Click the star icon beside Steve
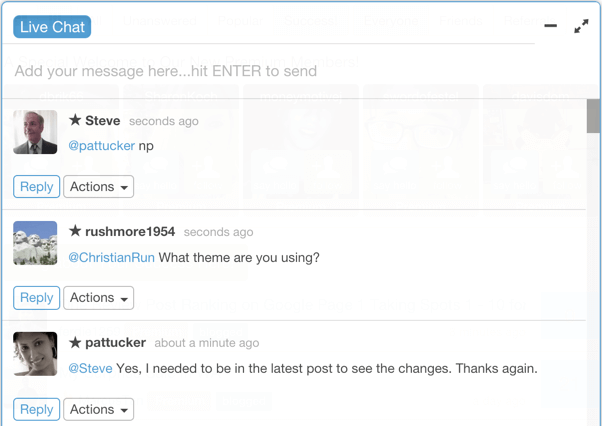This screenshot has width=602, height=426. tap(75, 120)
